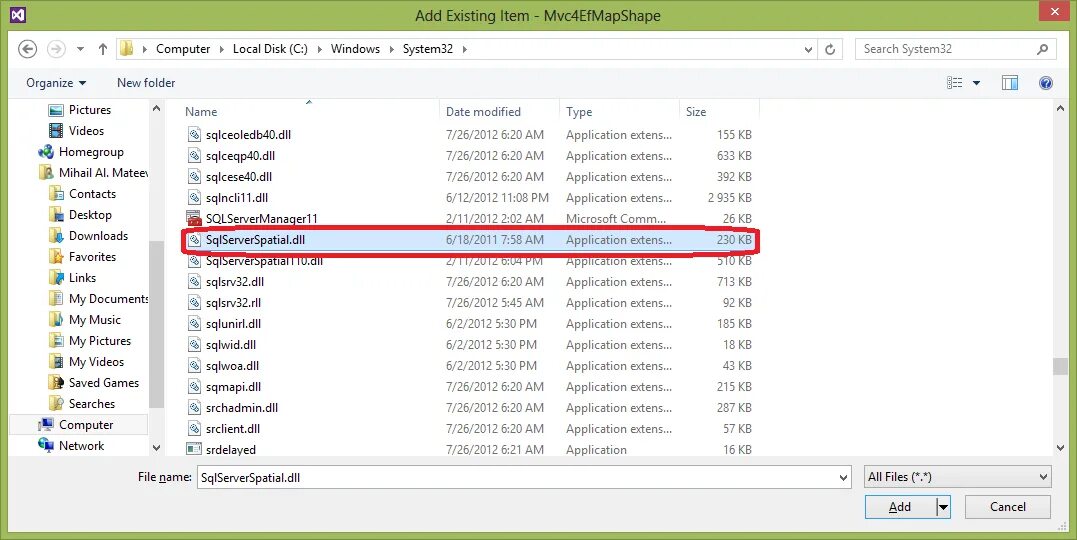Click the Windows breadcrumb segment
1077x540 pixels.
[355, 49]
